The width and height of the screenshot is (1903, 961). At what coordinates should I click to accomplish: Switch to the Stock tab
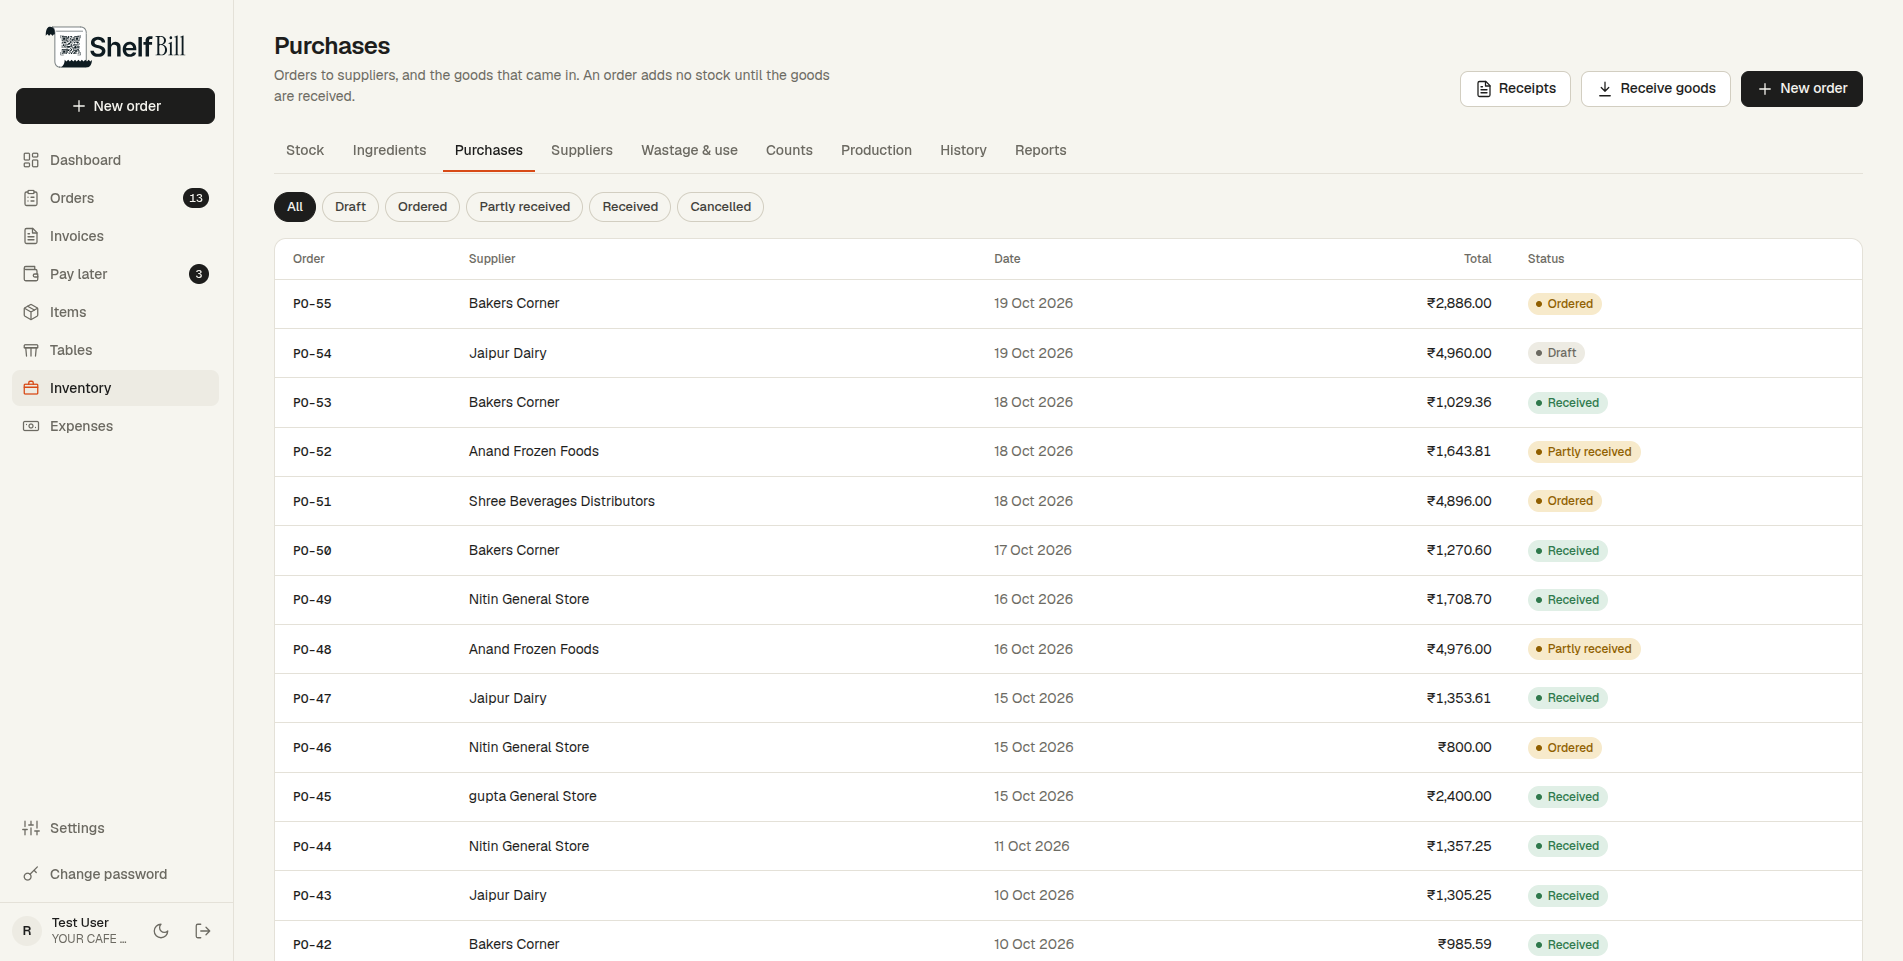(305, 150)
